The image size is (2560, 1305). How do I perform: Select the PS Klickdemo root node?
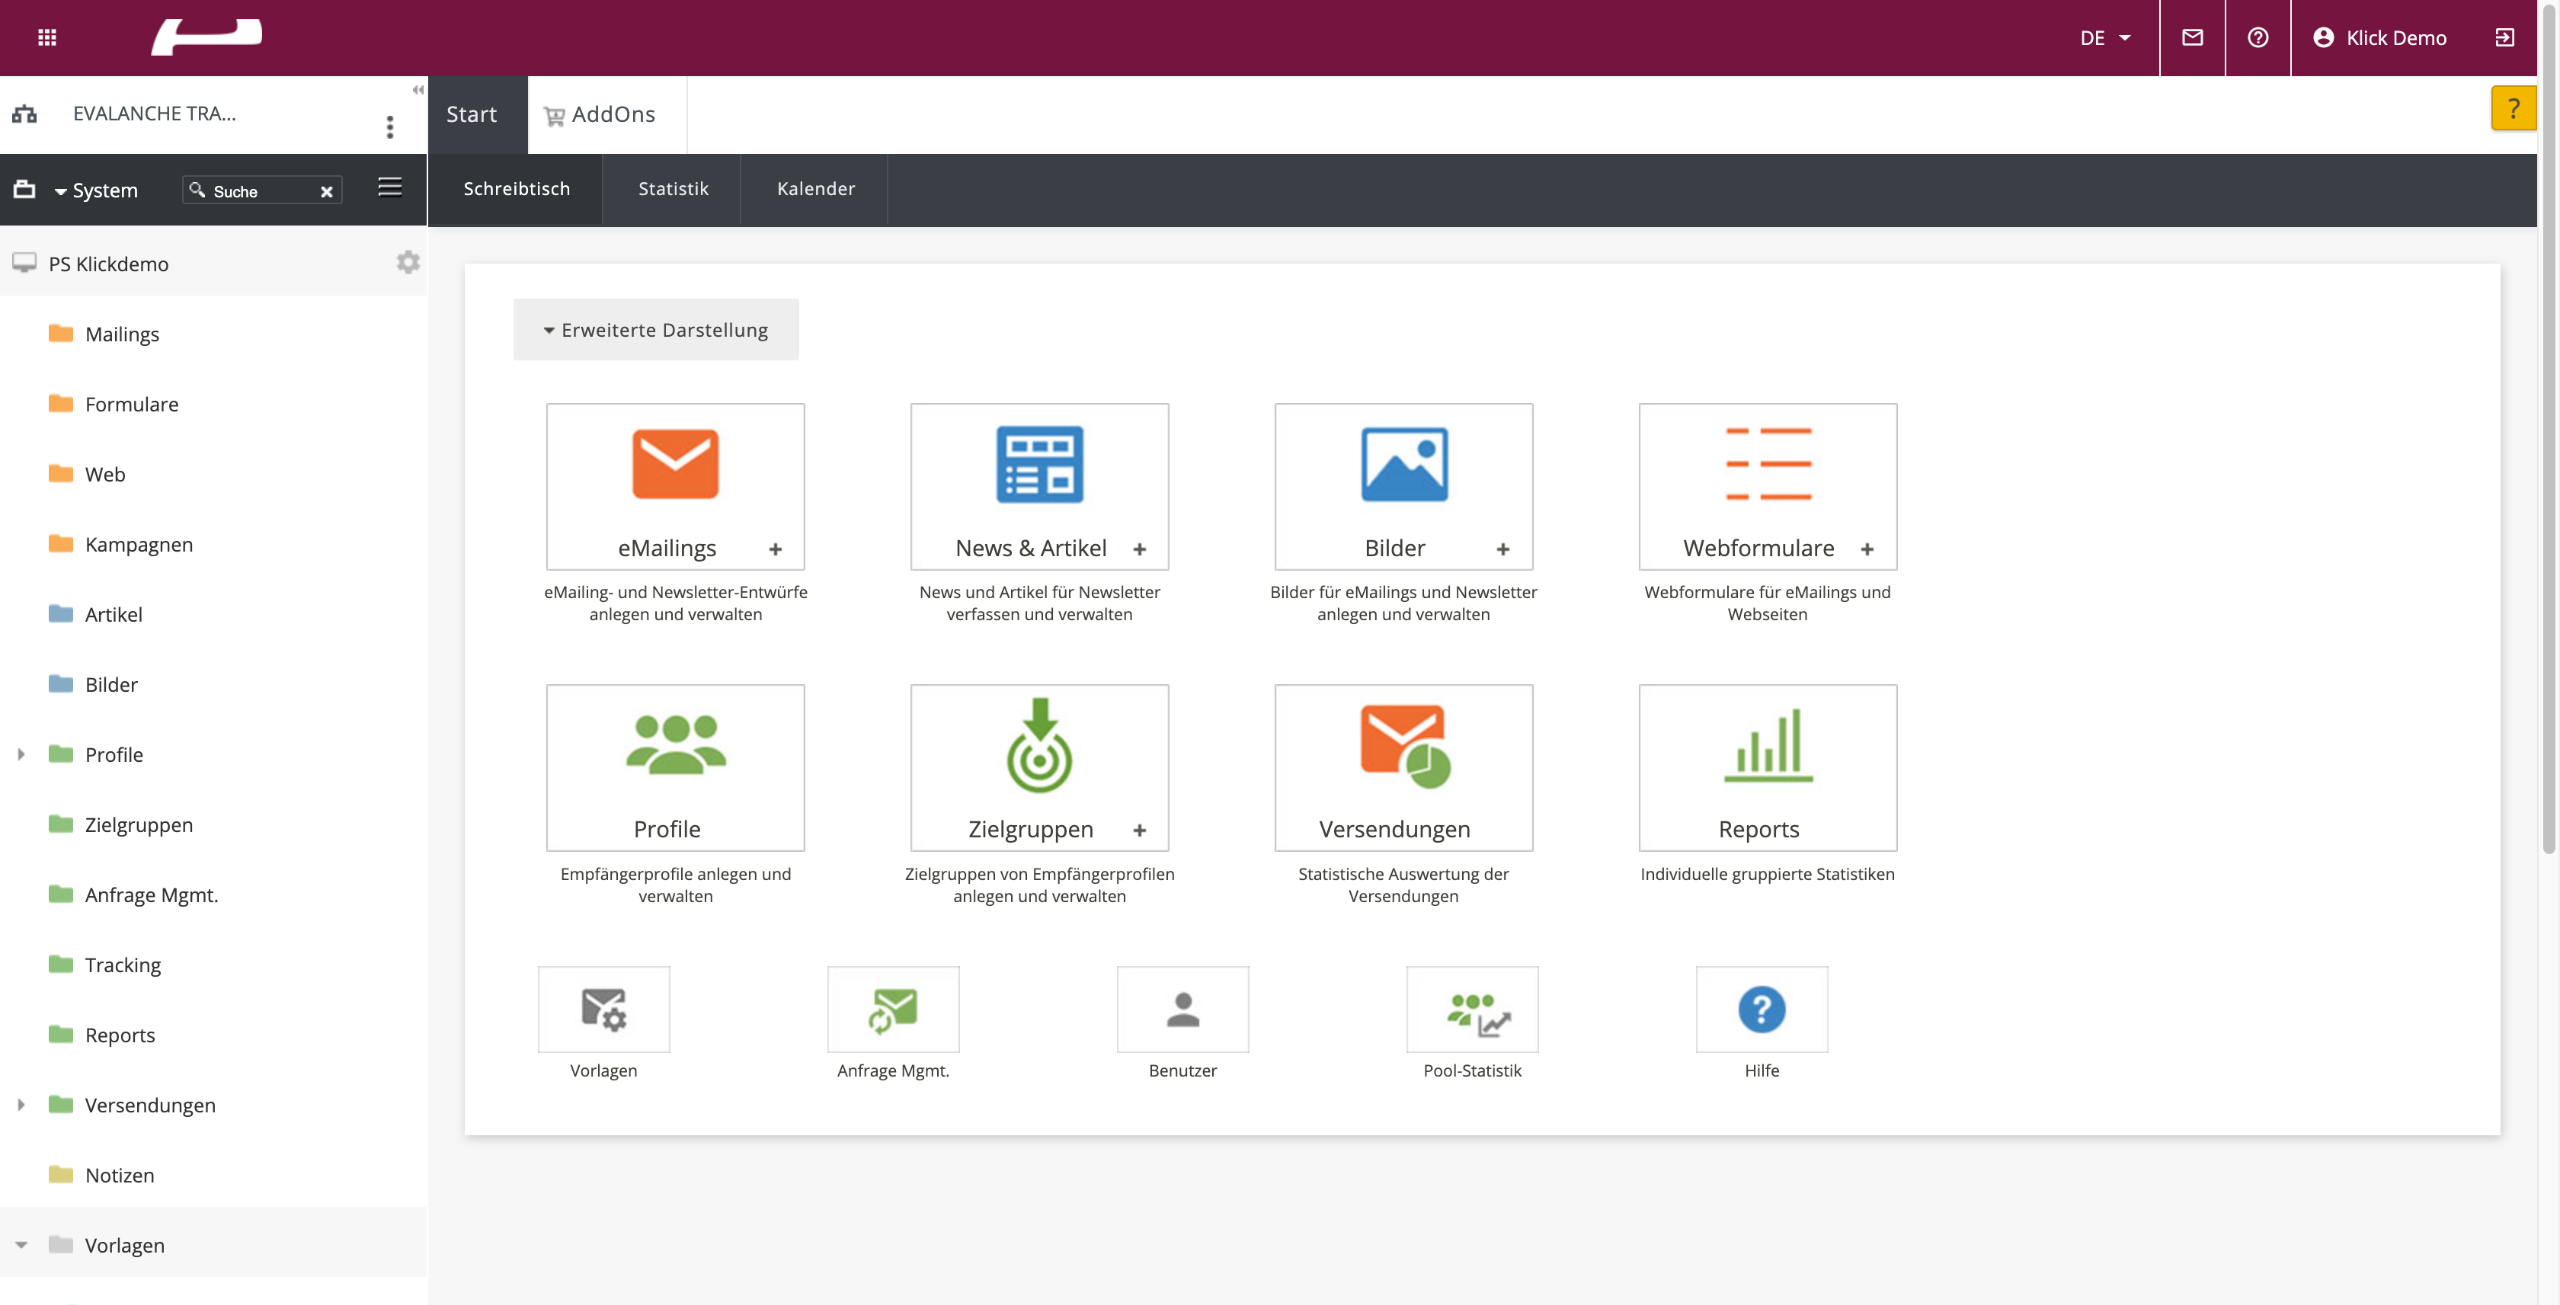click(x=109, y=263)
